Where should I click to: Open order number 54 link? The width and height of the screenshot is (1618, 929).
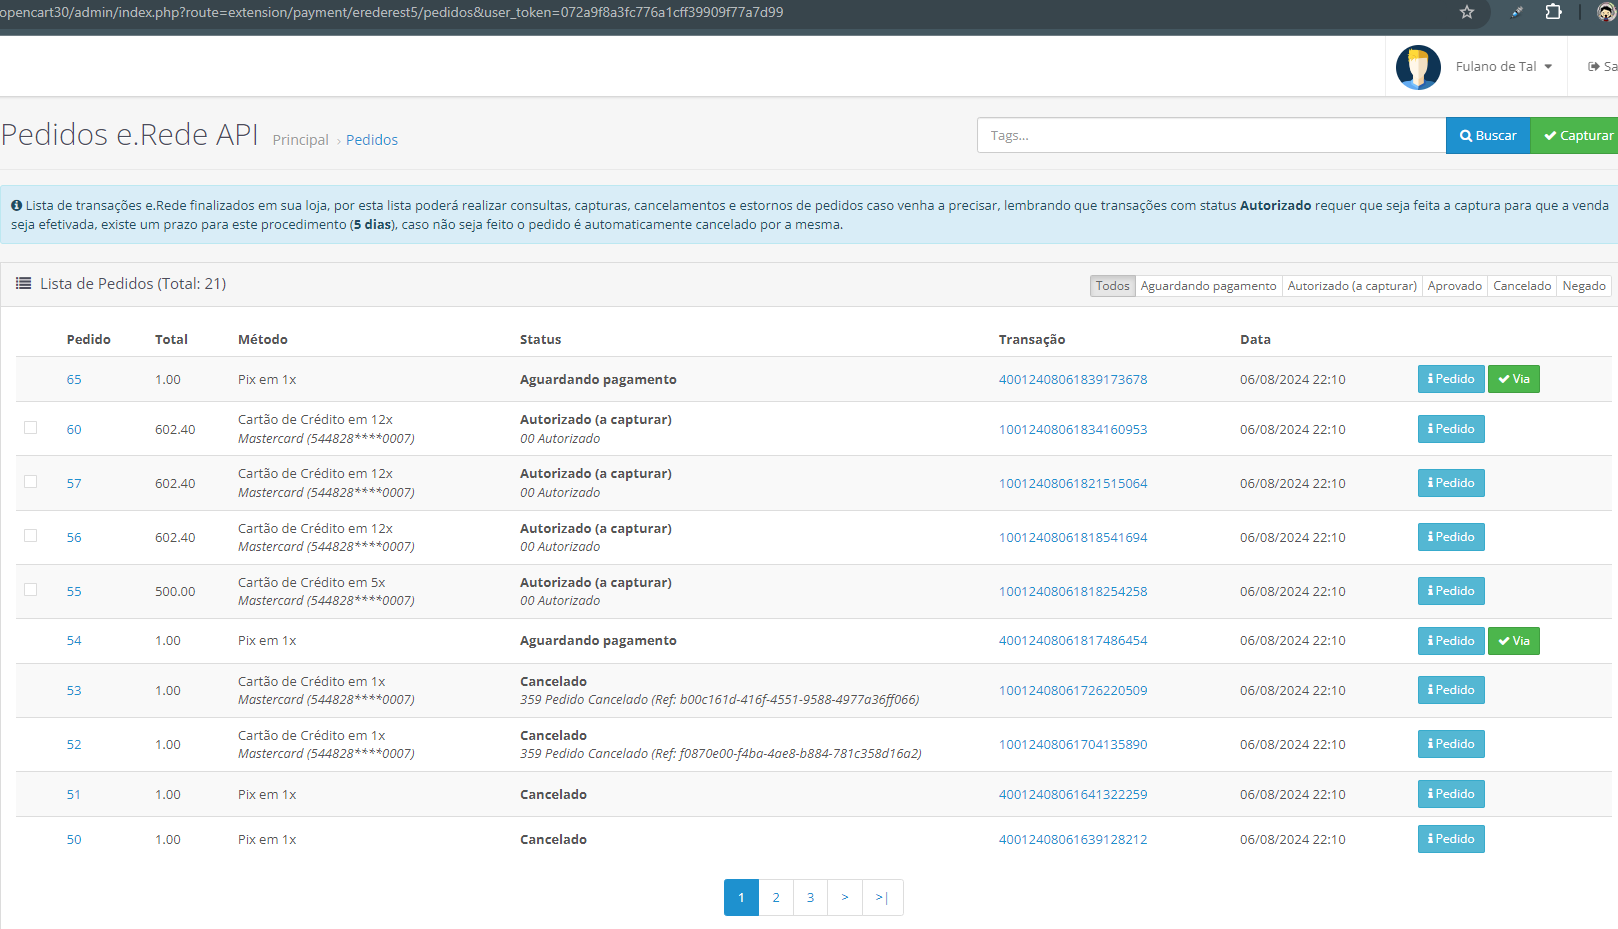point(74,641)
